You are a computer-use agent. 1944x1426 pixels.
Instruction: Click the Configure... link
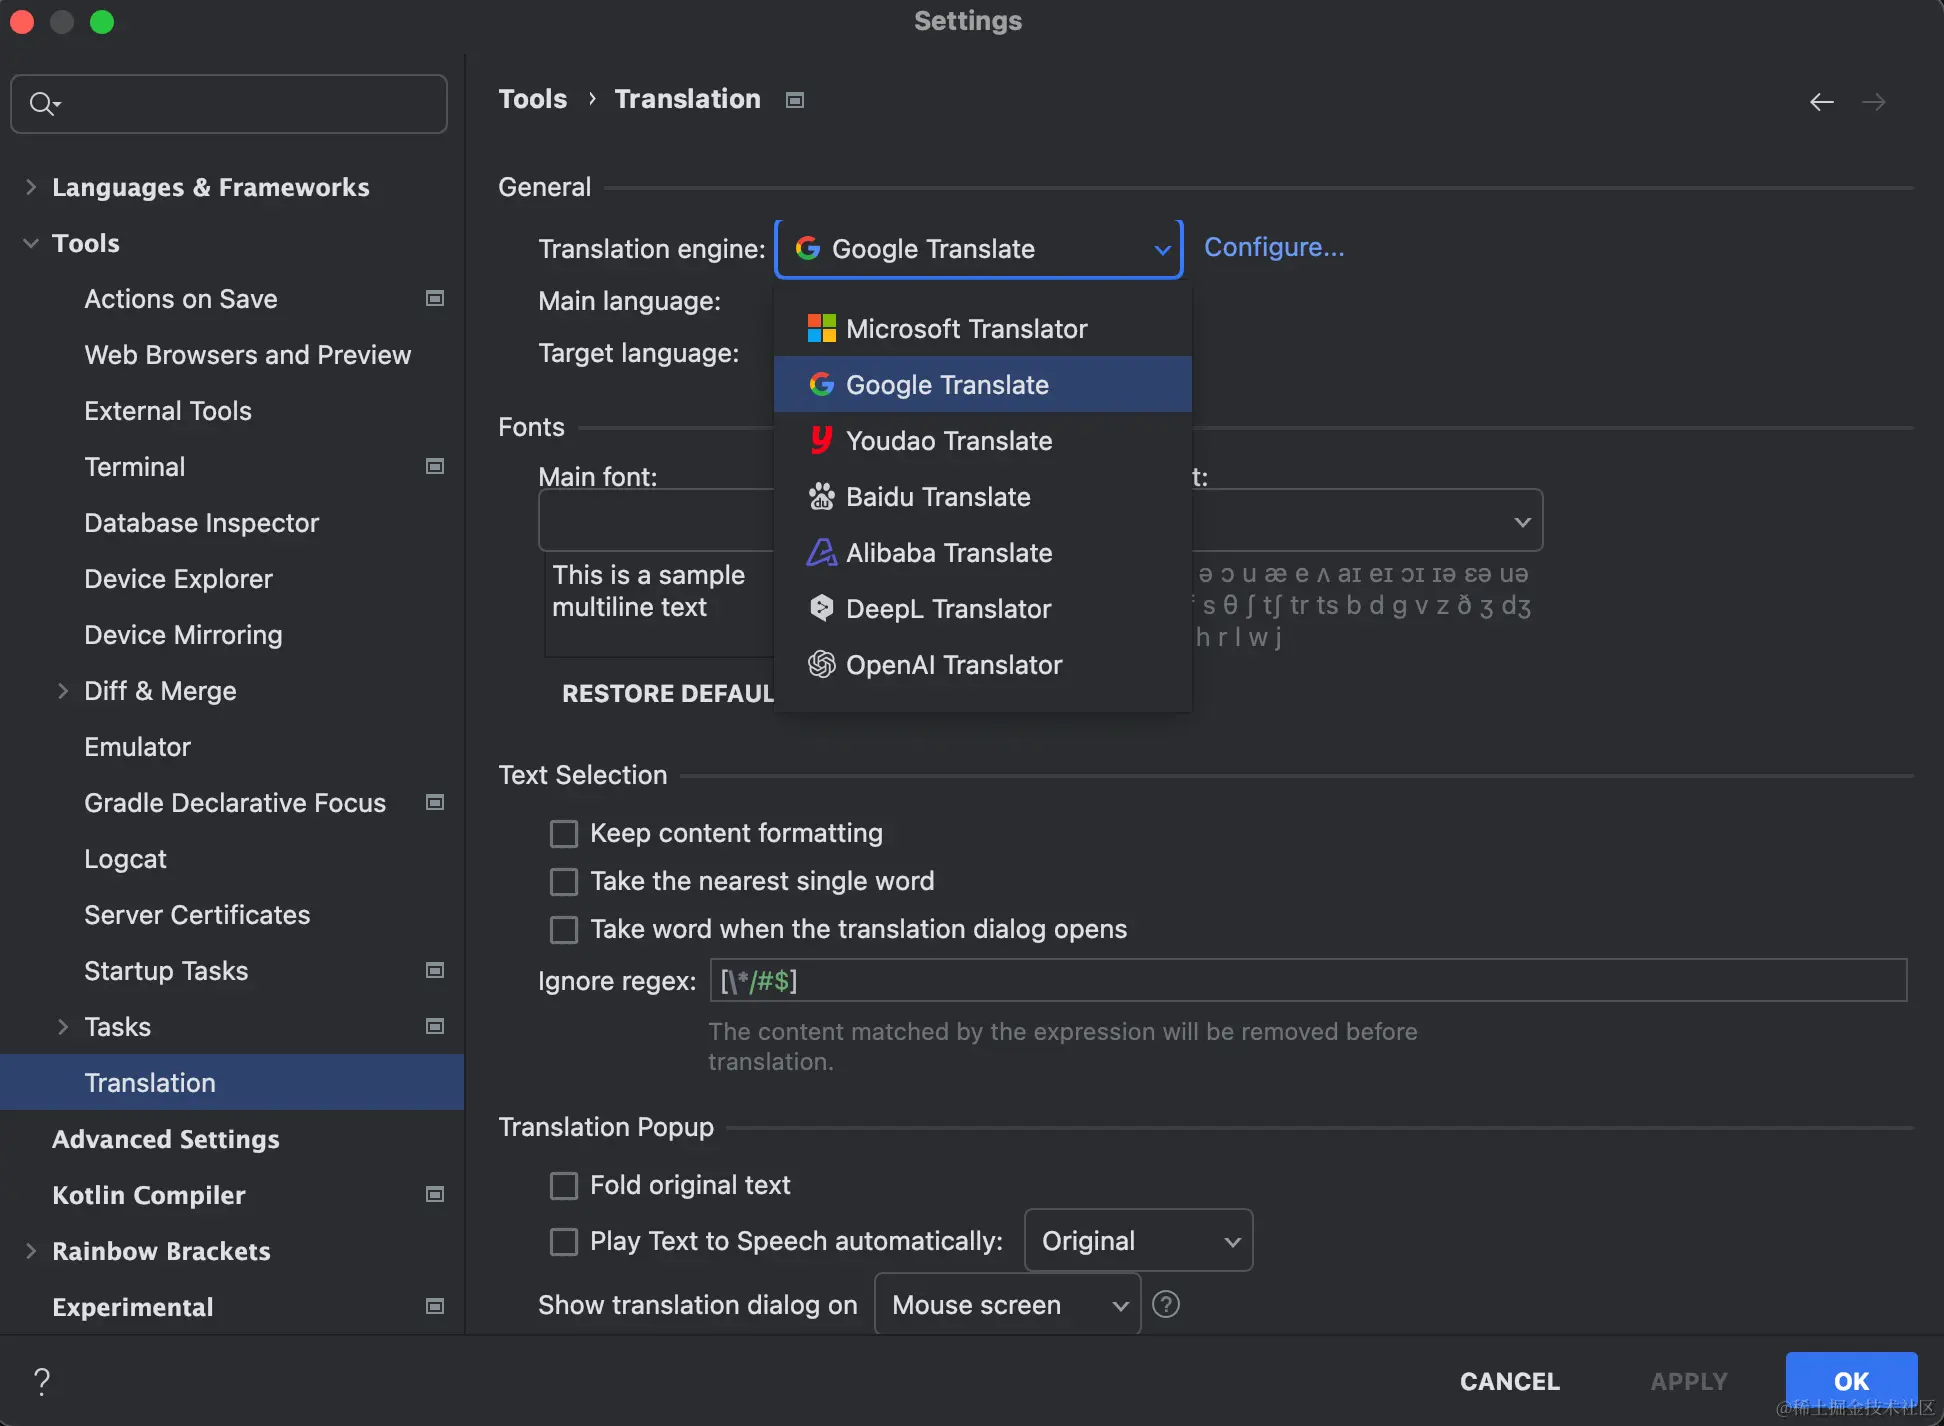tap(1273, 247)
